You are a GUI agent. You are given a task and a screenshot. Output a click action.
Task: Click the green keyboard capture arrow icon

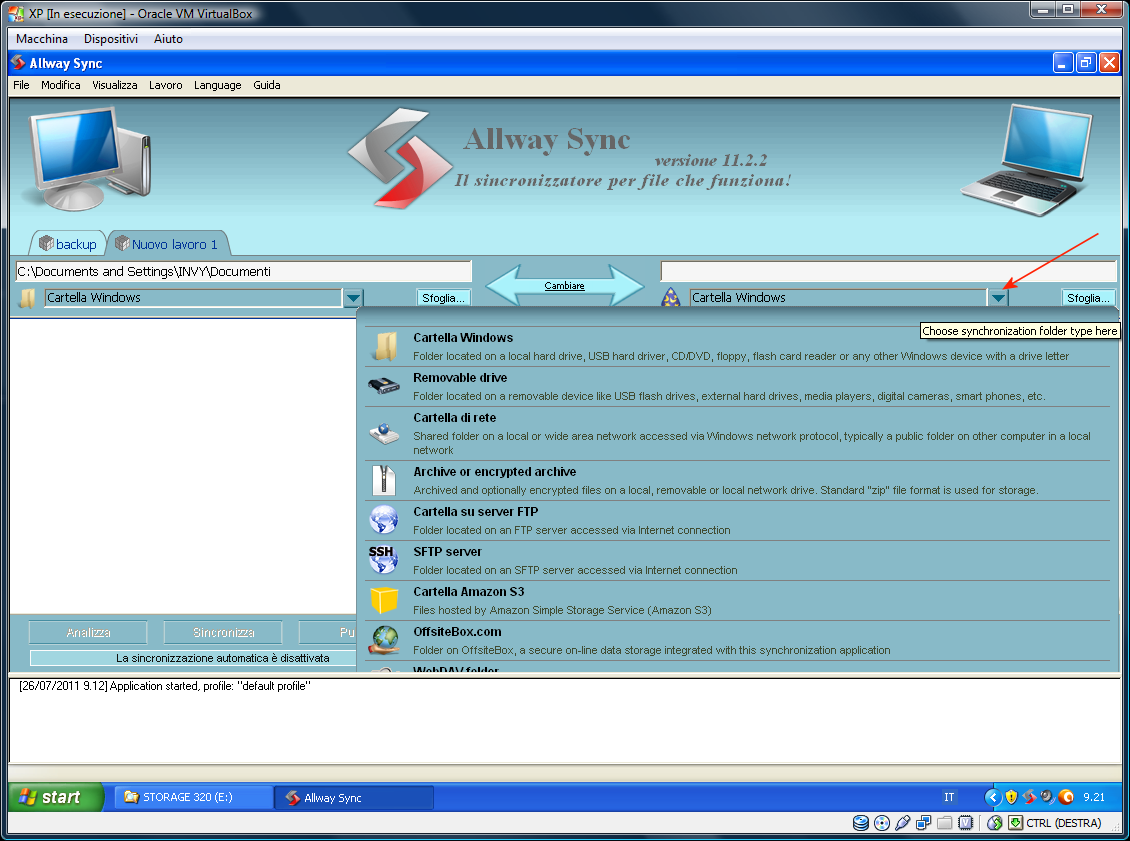(1015, 823)
